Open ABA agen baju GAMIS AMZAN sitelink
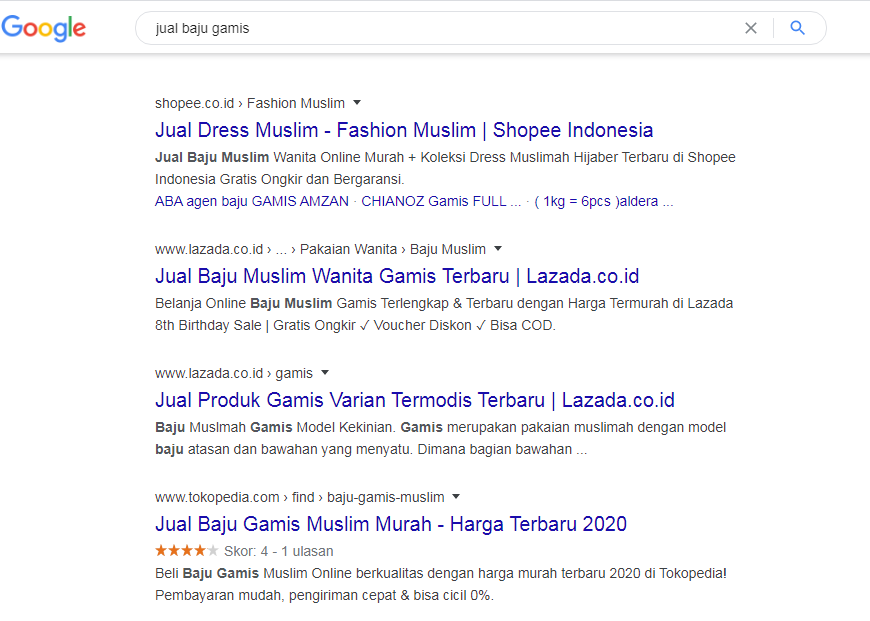870x621 pixels. click(252, 201)
